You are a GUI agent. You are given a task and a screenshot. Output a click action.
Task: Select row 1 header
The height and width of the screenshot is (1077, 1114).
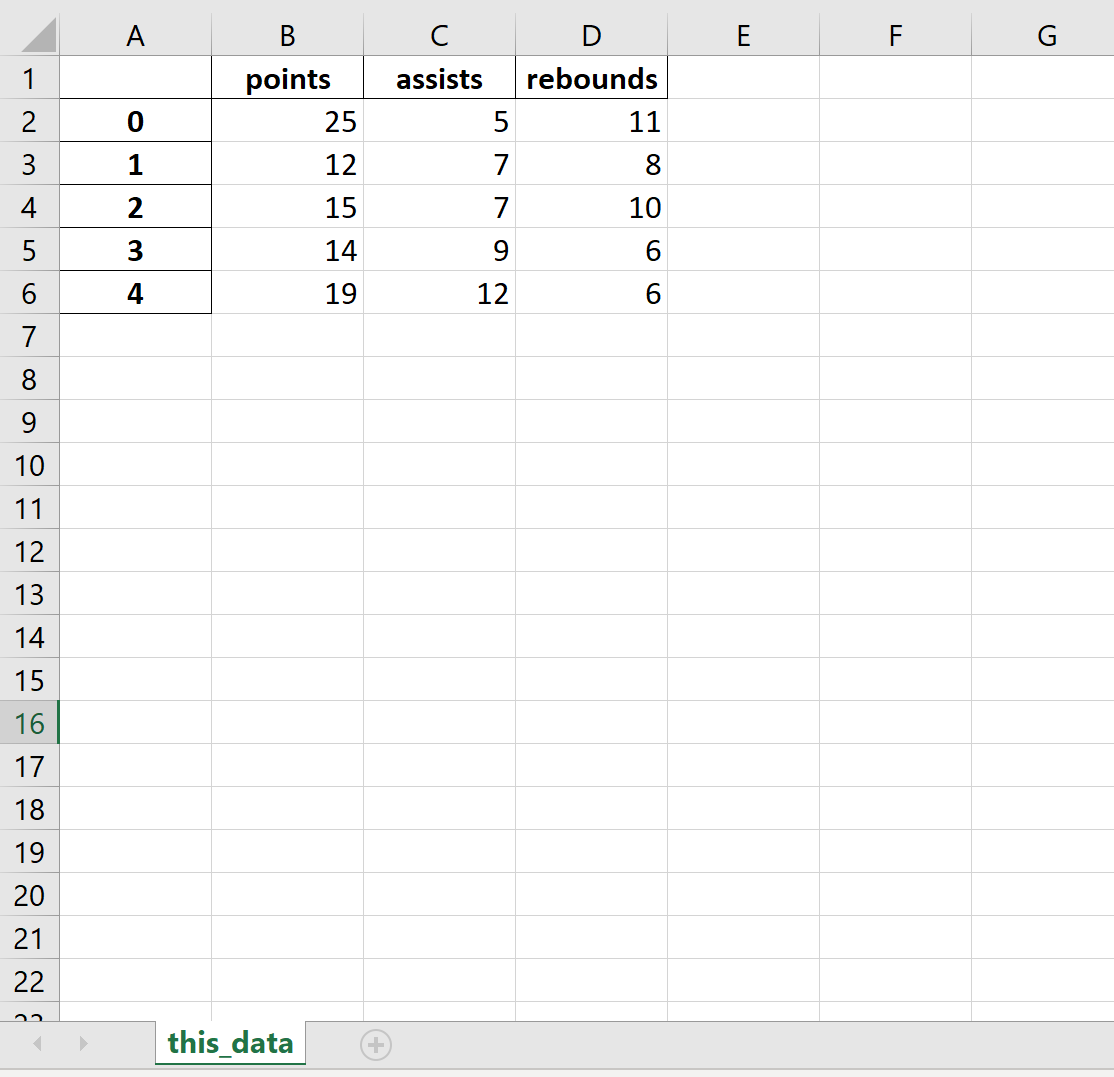point(30,78)
